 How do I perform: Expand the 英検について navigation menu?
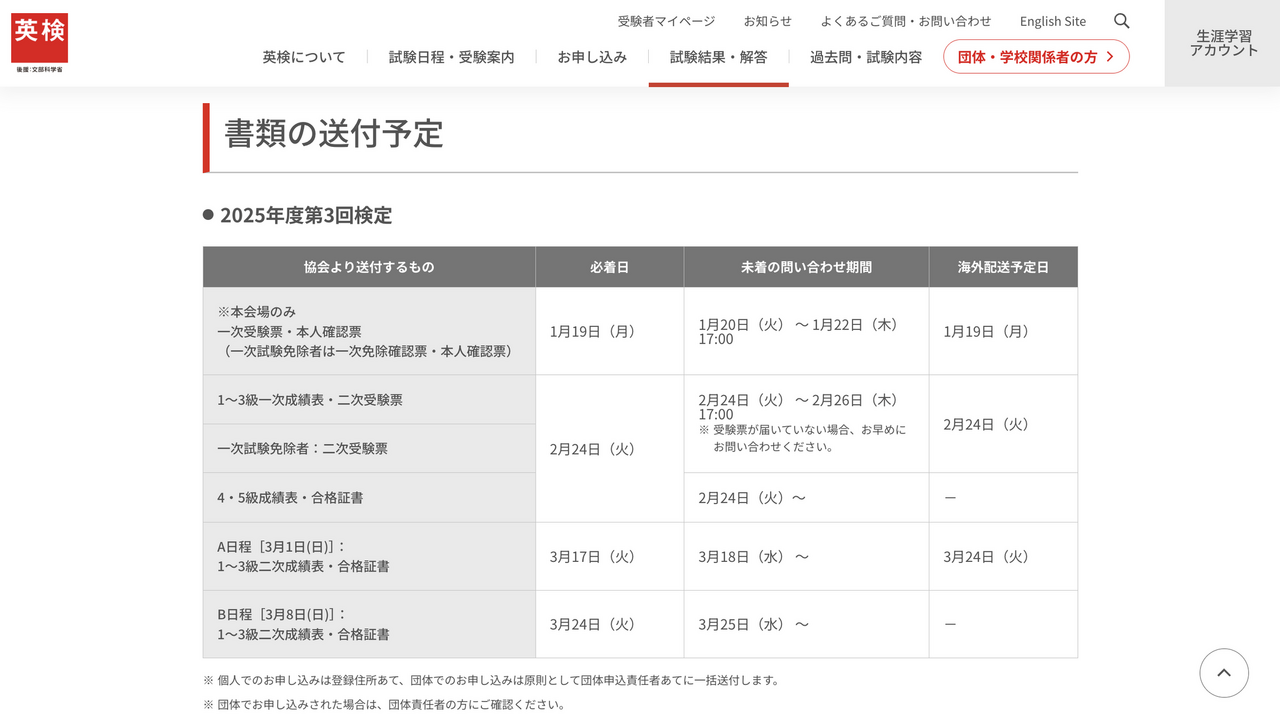(x=303, y=57)
